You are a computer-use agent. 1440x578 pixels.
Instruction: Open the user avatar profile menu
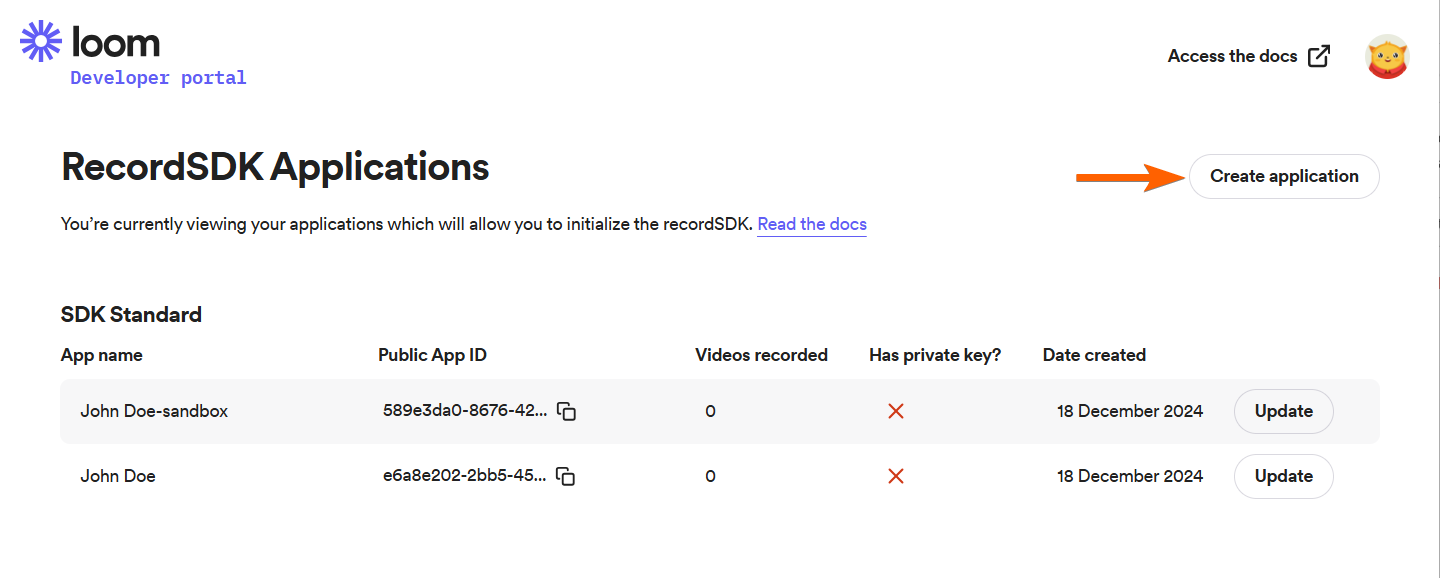[1387, 57]
